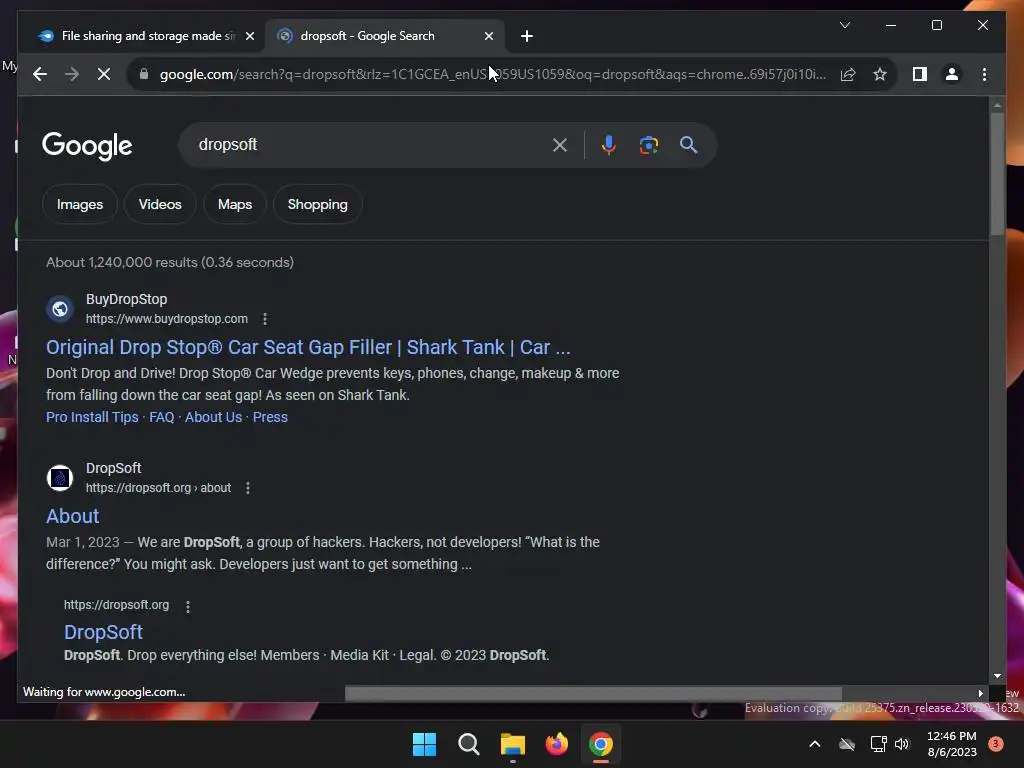Click the DropSoft site name above about URL
The width and height of the screenshot is (1024, 768).
[114, 468]
